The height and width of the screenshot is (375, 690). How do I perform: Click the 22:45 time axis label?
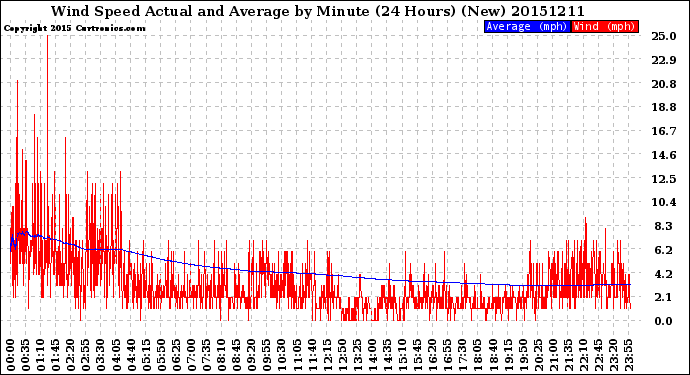click(598, 355)
